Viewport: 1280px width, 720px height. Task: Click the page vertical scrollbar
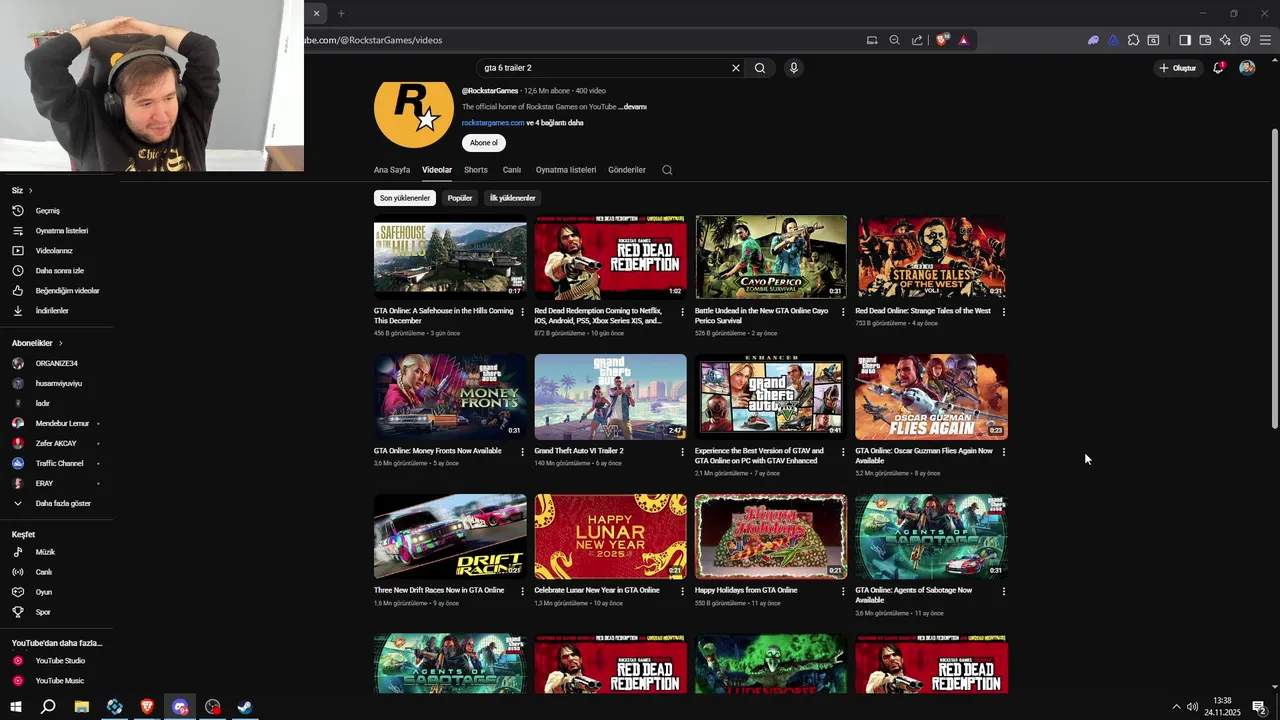tap(1274, 280)
